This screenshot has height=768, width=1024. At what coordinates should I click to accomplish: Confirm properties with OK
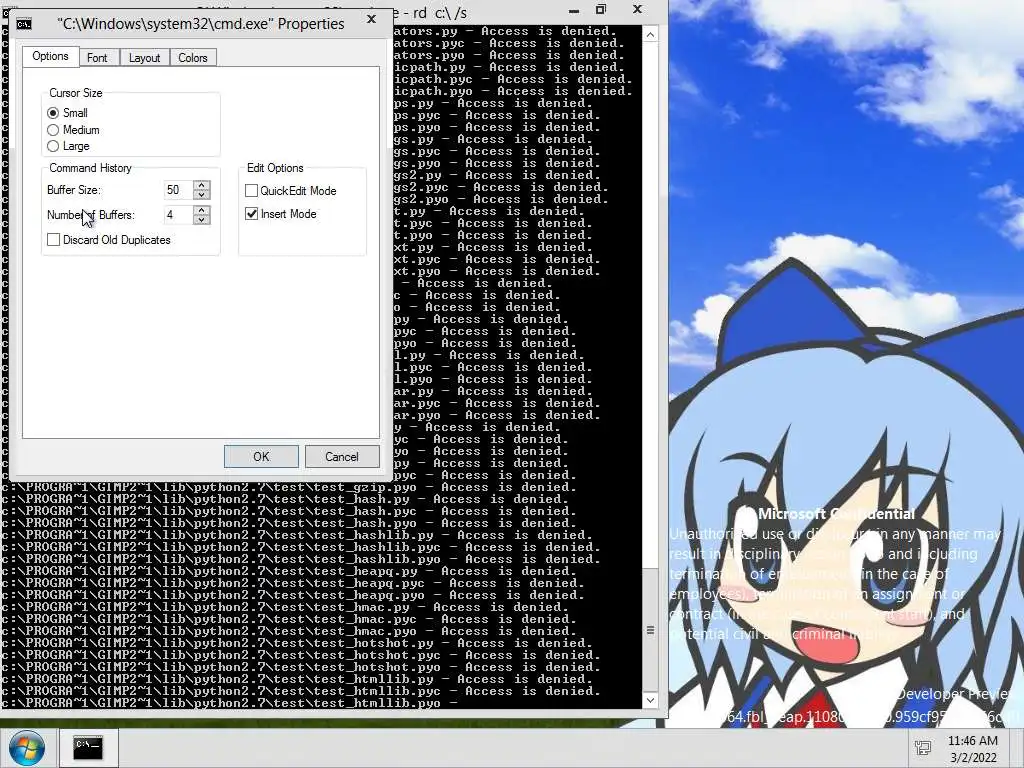click(261, 456)
